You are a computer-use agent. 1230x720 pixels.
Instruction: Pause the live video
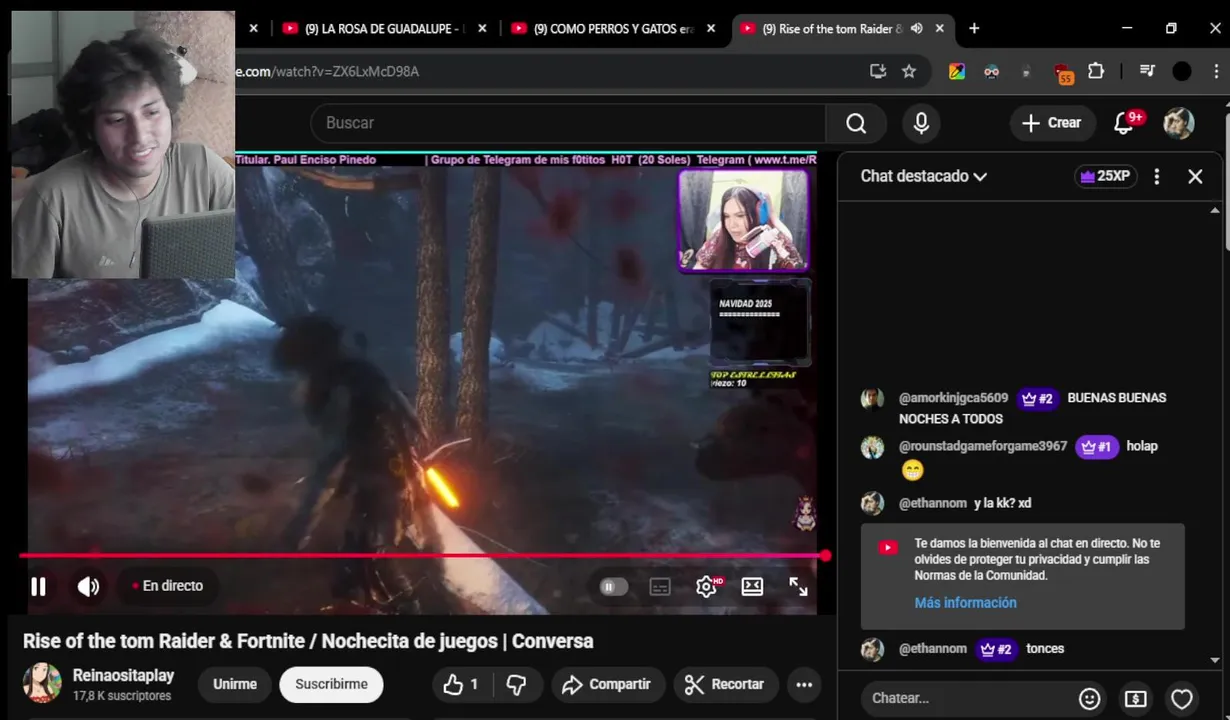tap(38, 586)
